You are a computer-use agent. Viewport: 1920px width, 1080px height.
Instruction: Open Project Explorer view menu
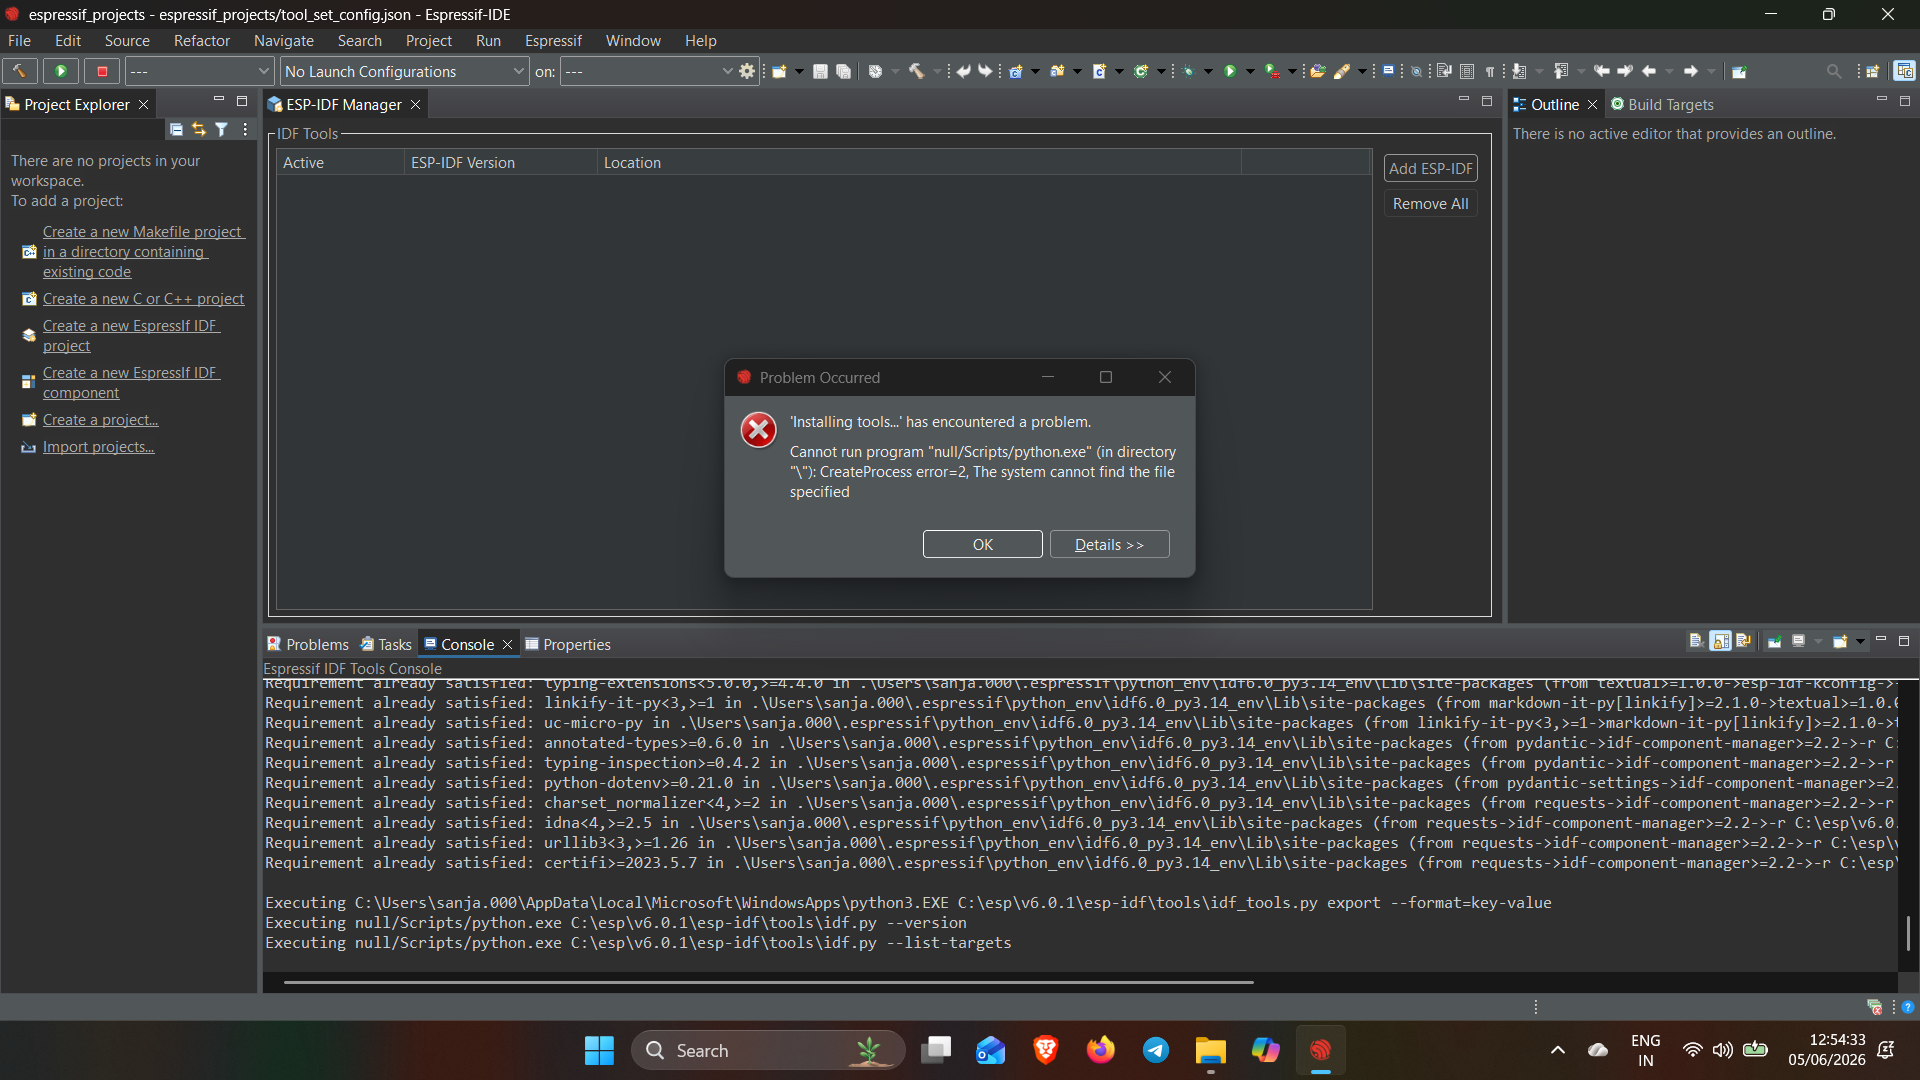(245, 129)
